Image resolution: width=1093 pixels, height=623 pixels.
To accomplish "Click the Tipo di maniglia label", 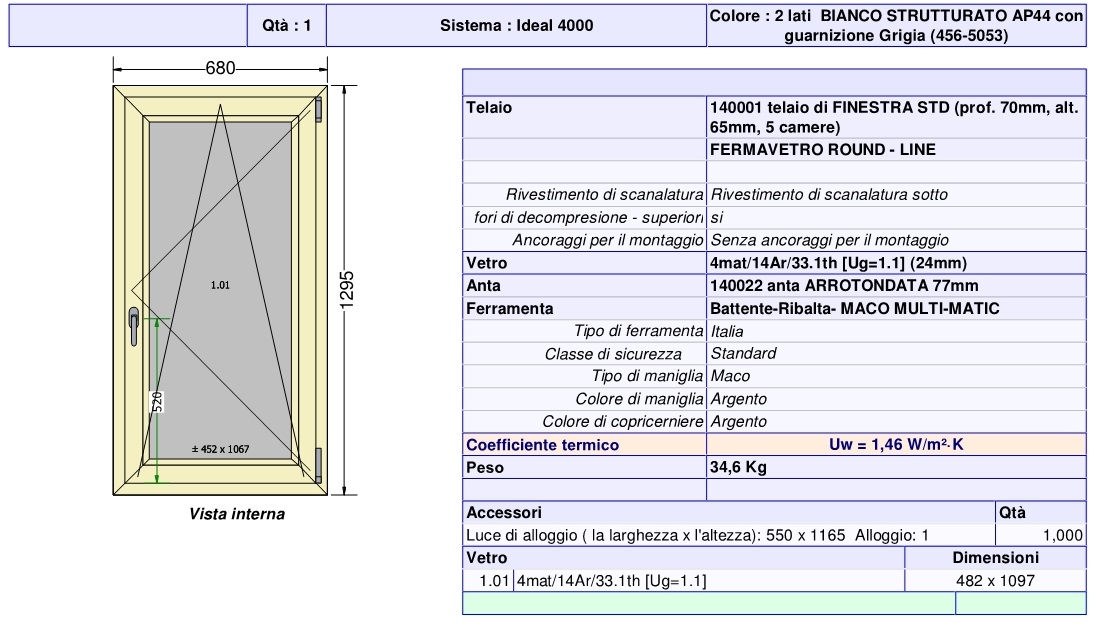I will [x=648, y=376].
